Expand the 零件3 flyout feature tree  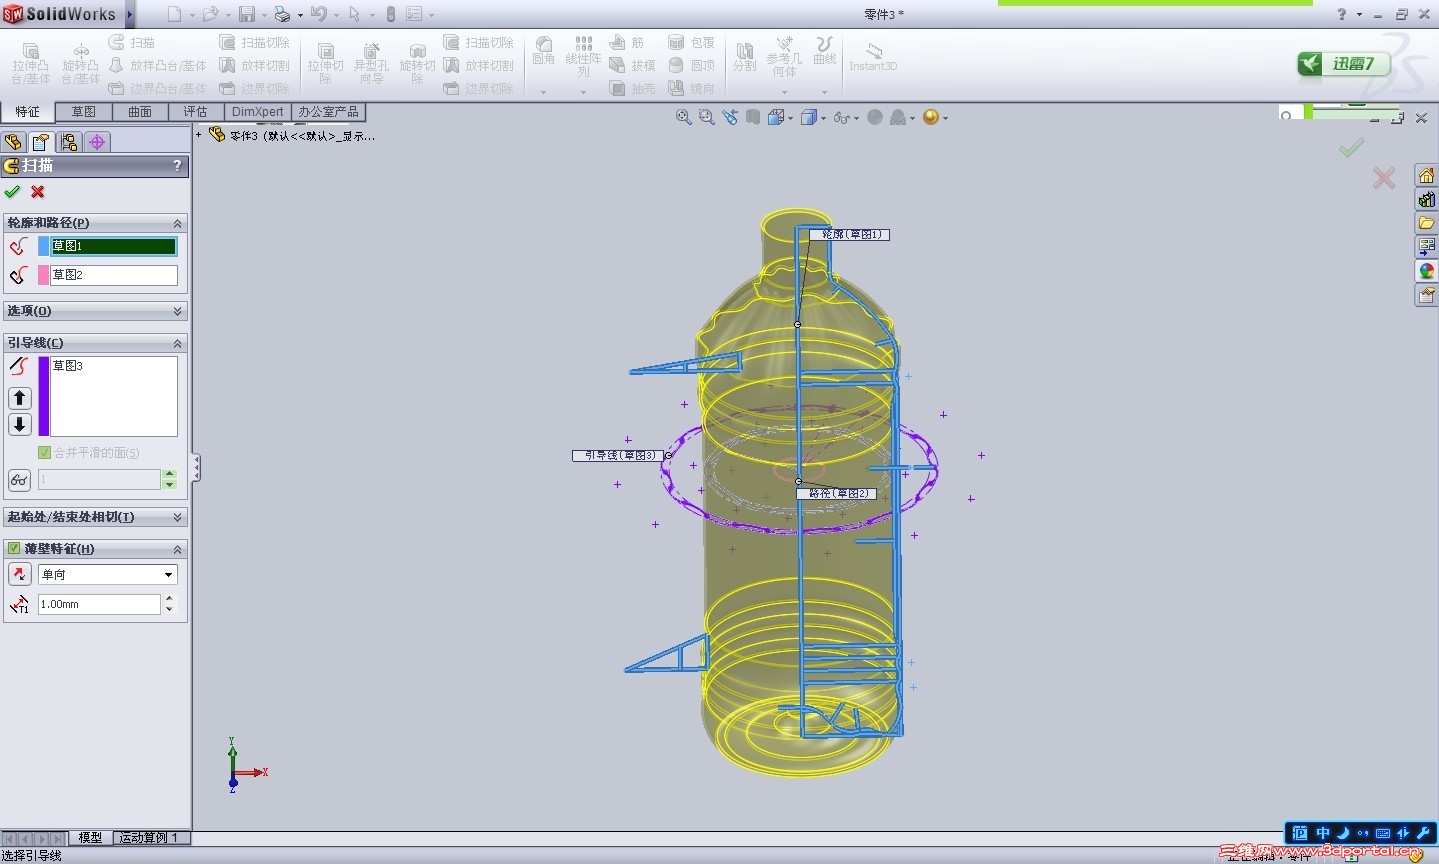(x=199, y=134)
